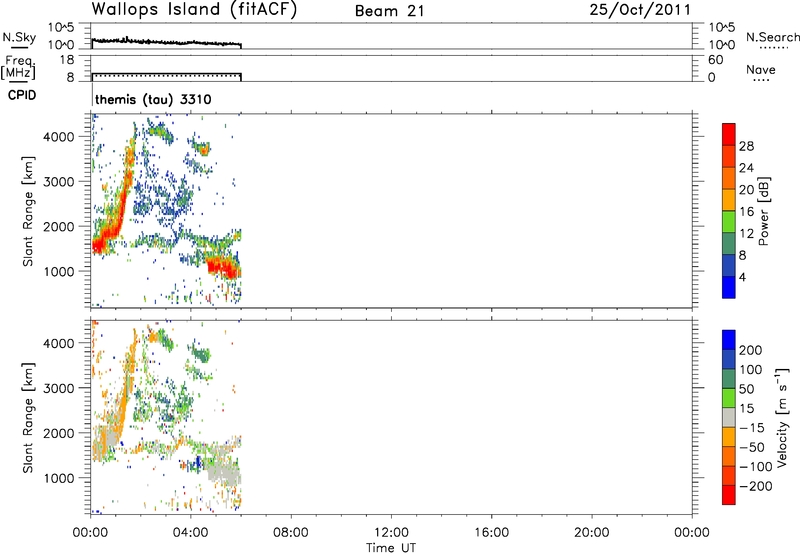This screenshot has width=800, height=554.
Task: Click the date "25/Oct/2011"
Action: coord(640,10)
